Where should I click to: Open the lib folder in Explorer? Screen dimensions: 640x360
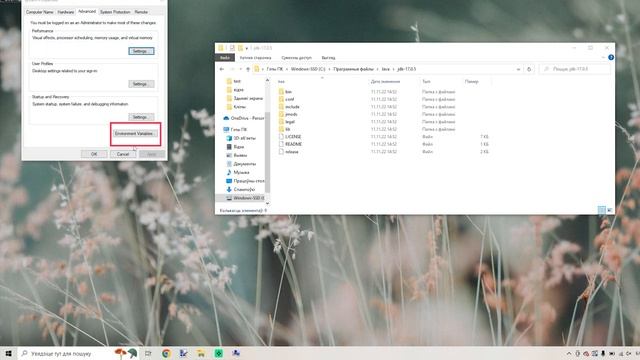pyautogui.click(x=287, y=129)
